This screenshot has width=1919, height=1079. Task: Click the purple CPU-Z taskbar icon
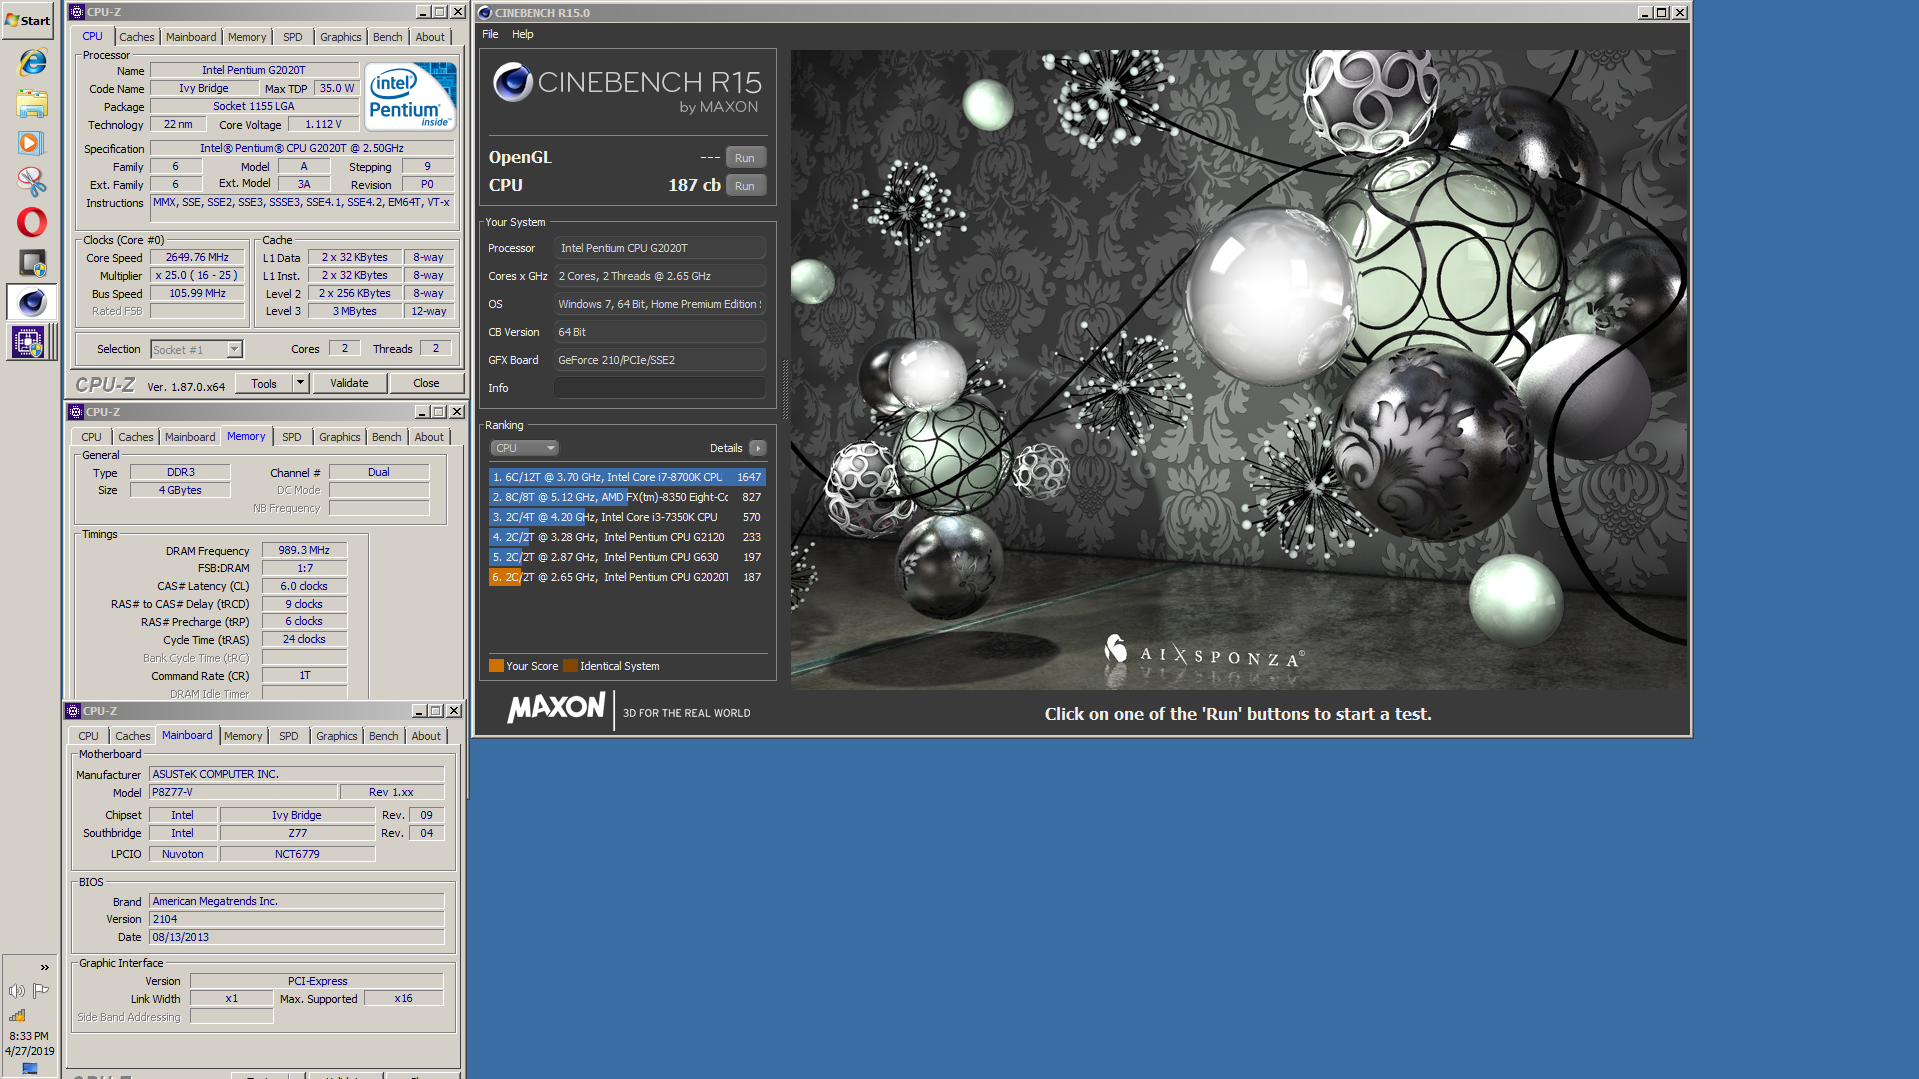click(x=27, y=342)
